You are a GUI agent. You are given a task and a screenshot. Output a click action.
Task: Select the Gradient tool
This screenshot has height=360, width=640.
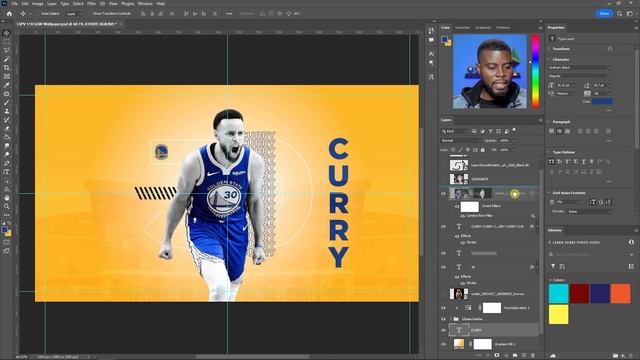click(7, 137)
